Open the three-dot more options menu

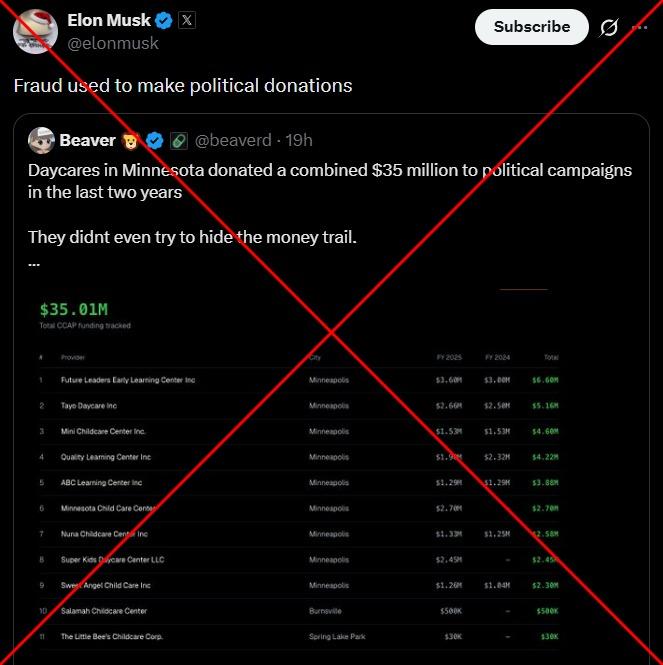tap(640, 28)
